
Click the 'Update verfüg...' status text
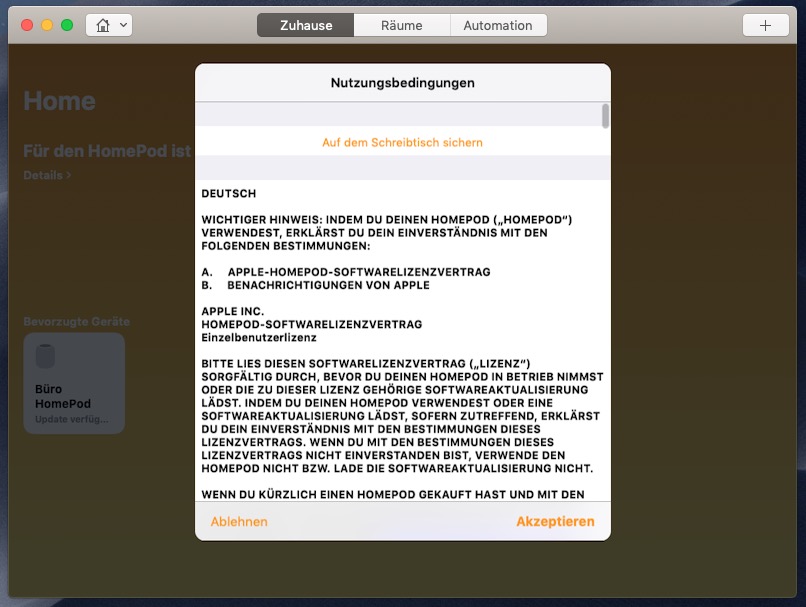(72, 419)
